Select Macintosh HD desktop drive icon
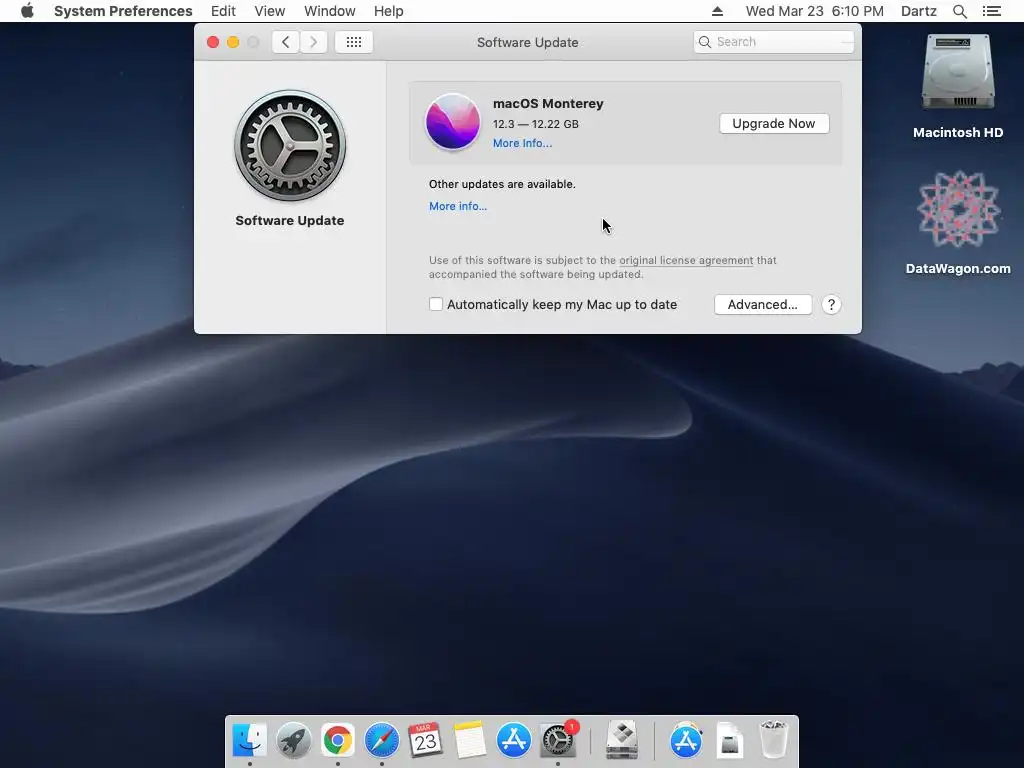This screenshot has height=768, width=1024. point(957,72)
